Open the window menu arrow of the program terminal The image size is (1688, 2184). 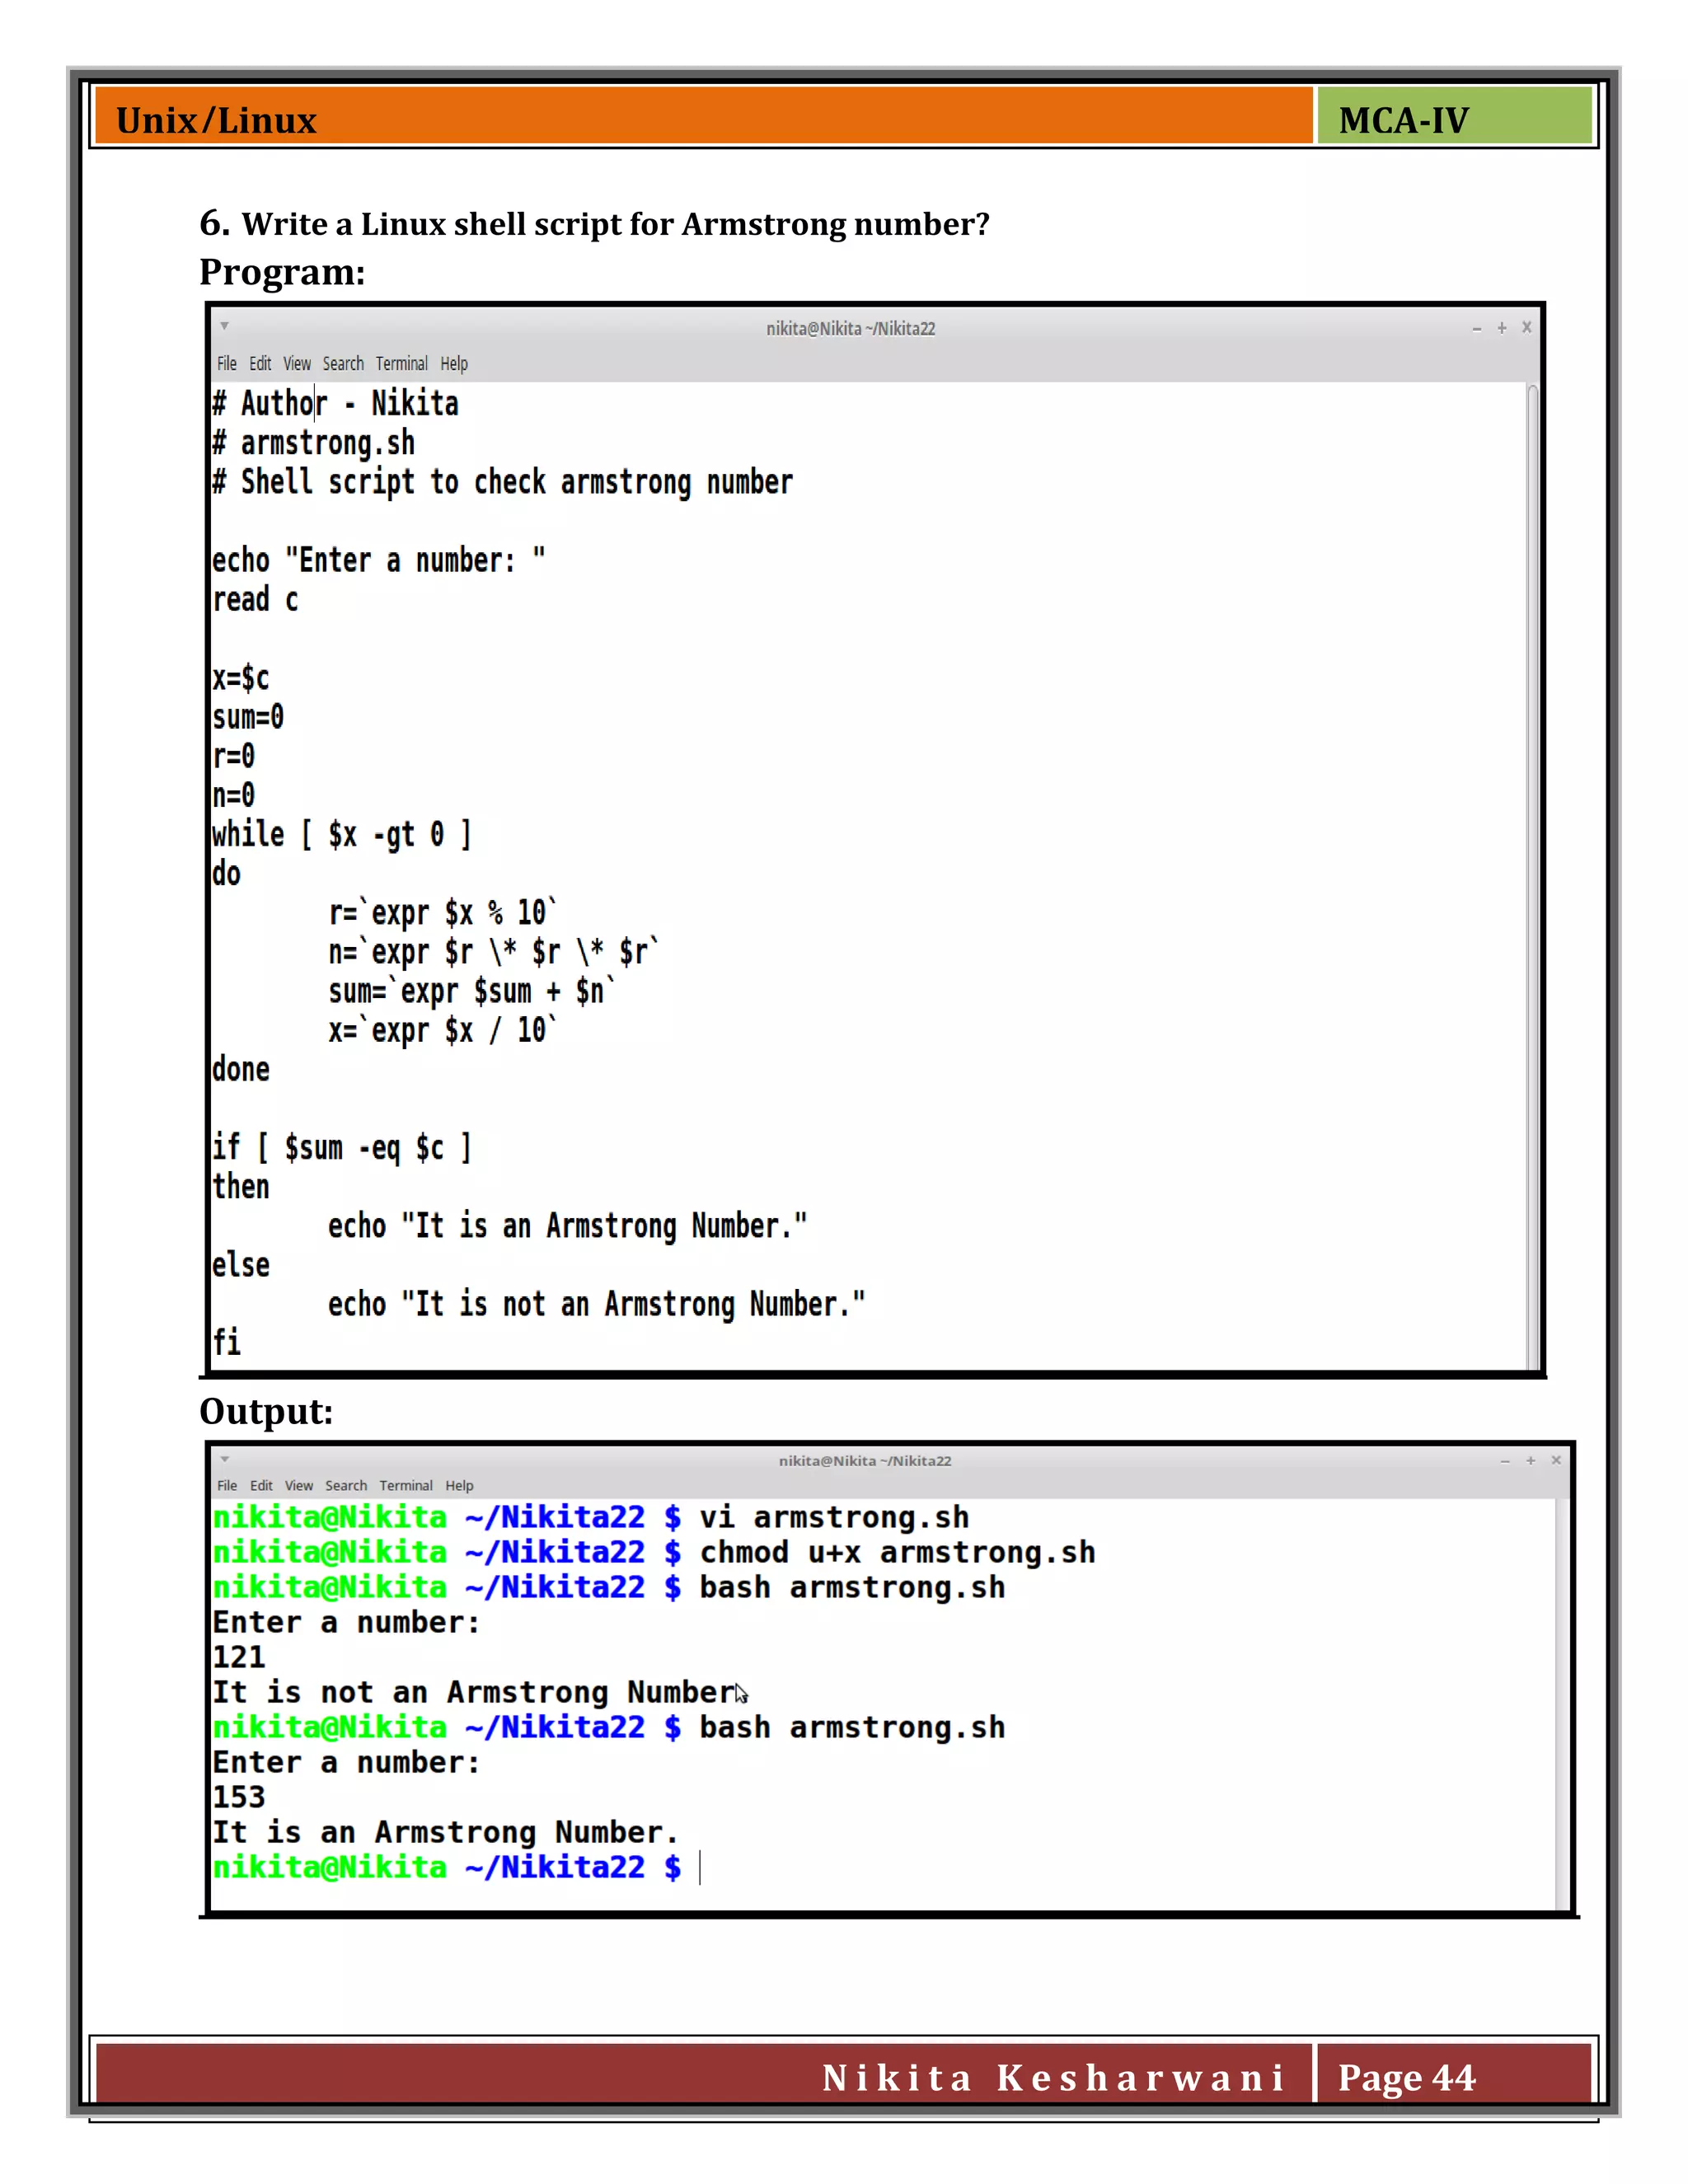tap(225, 326)
